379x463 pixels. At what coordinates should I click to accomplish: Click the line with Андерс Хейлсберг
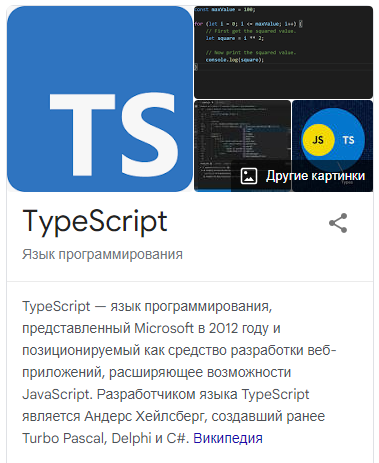point(173,416)
